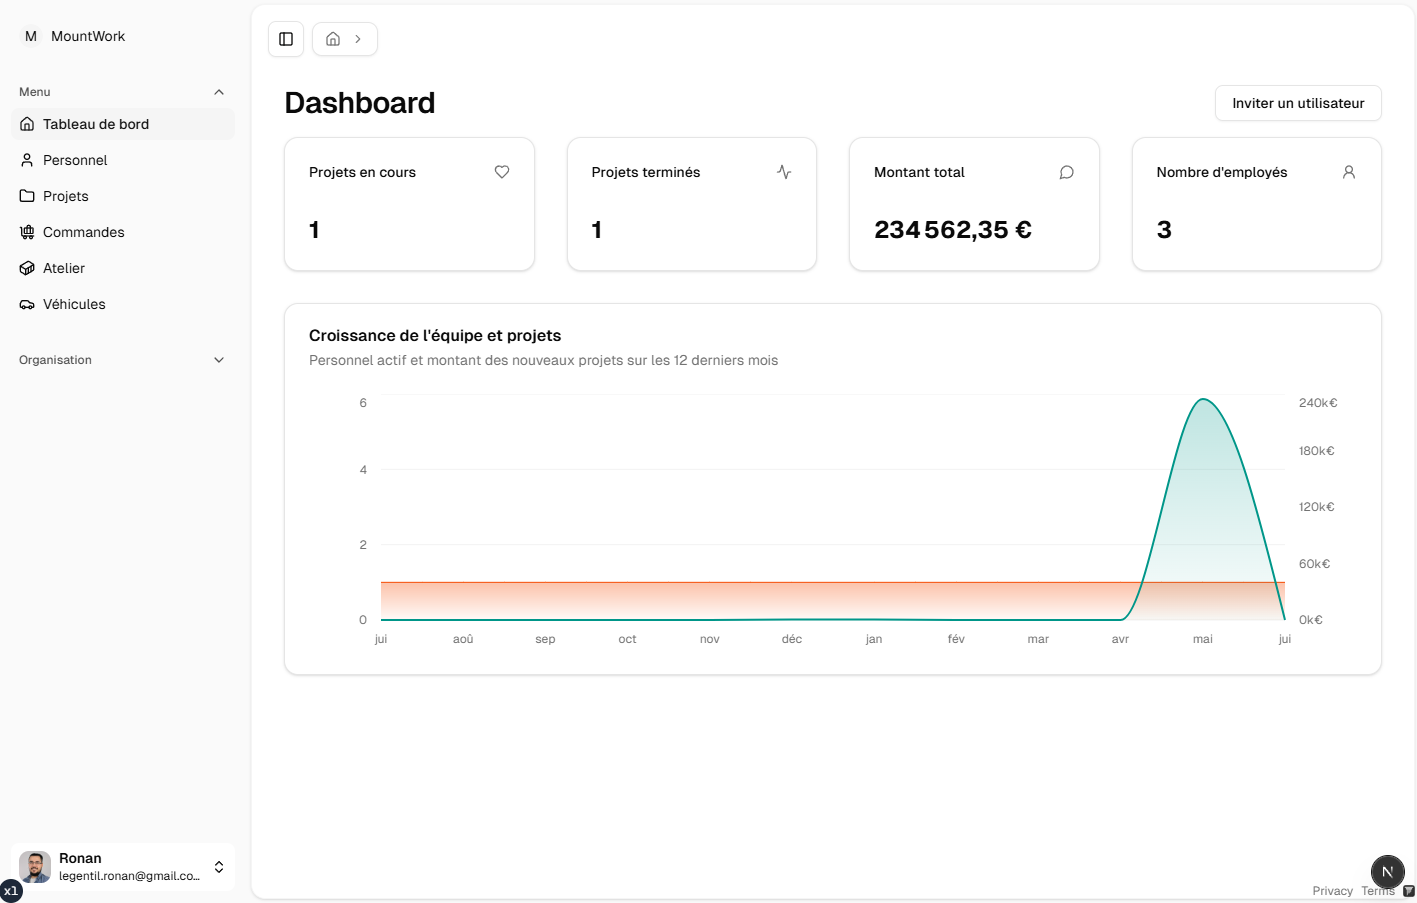Screen dimensions: 1417x903
Task: Collapse the Menu section chevron
Action: point(219,92)
